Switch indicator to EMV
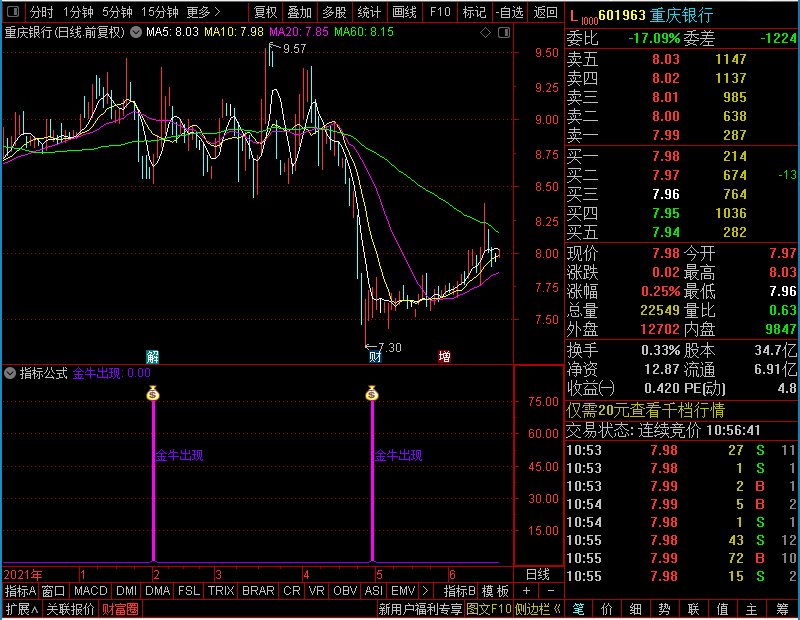Viewport: 800px width, 620px height. [x=403, y=591]
